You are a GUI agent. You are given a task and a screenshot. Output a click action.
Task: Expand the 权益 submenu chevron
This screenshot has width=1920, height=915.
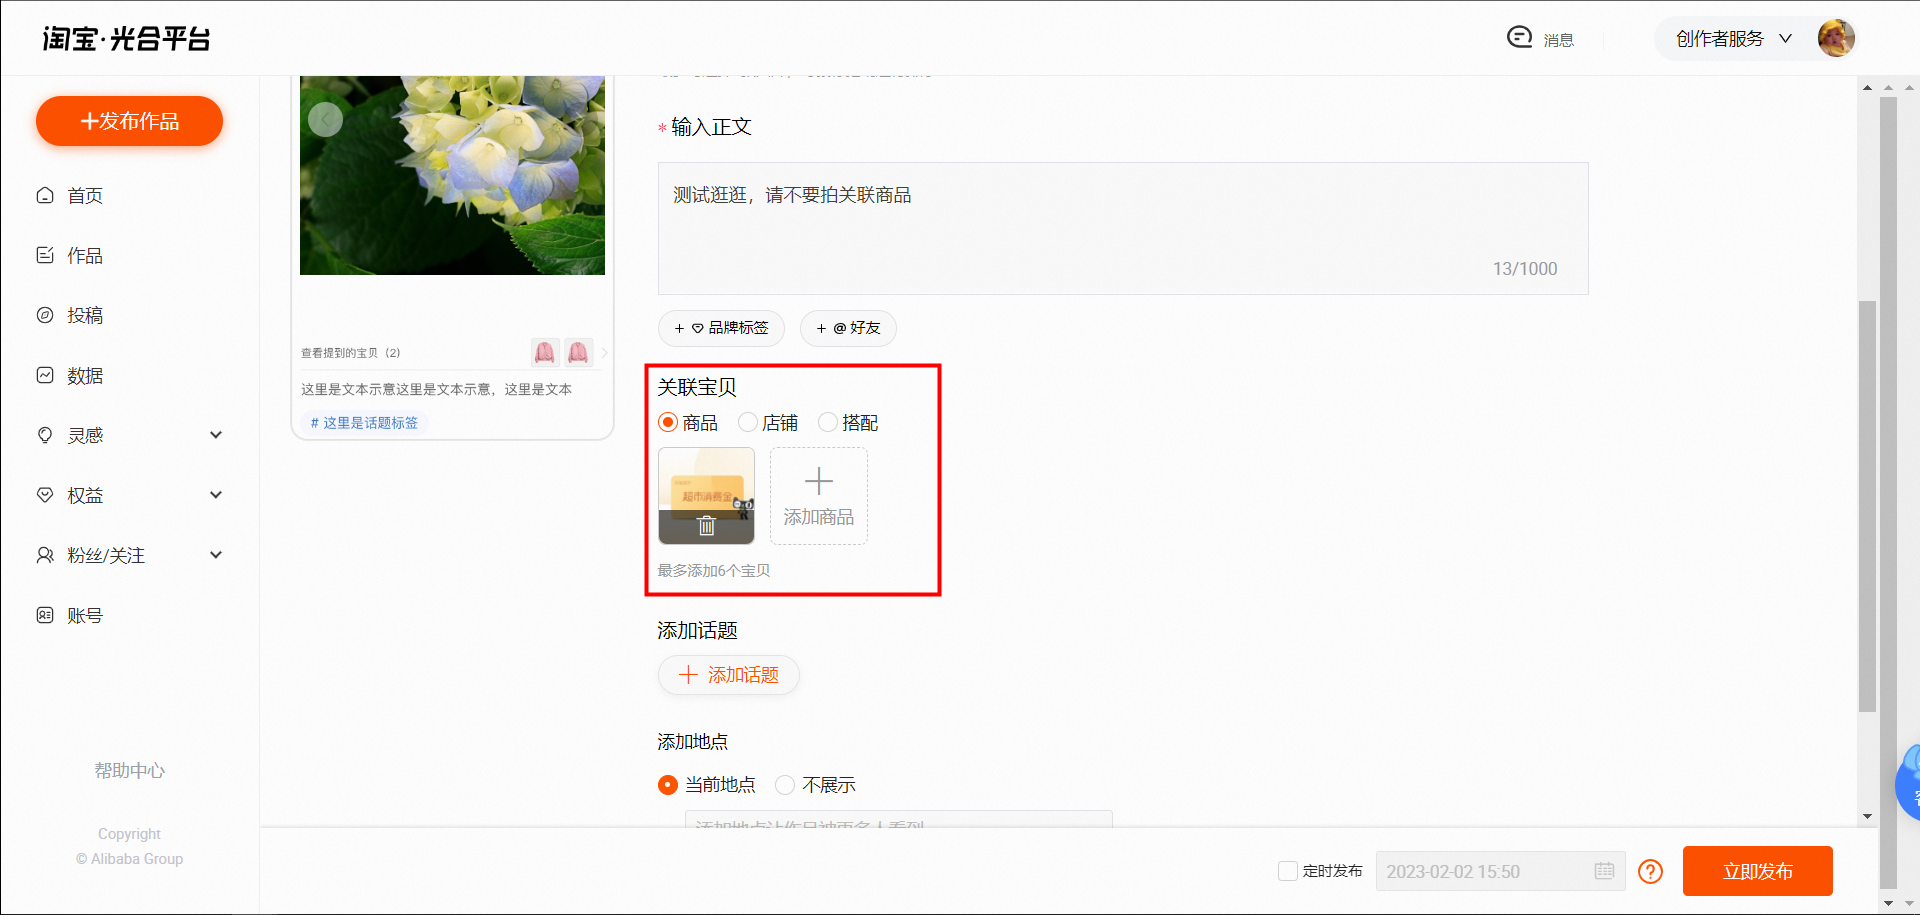tap(216, 495)
